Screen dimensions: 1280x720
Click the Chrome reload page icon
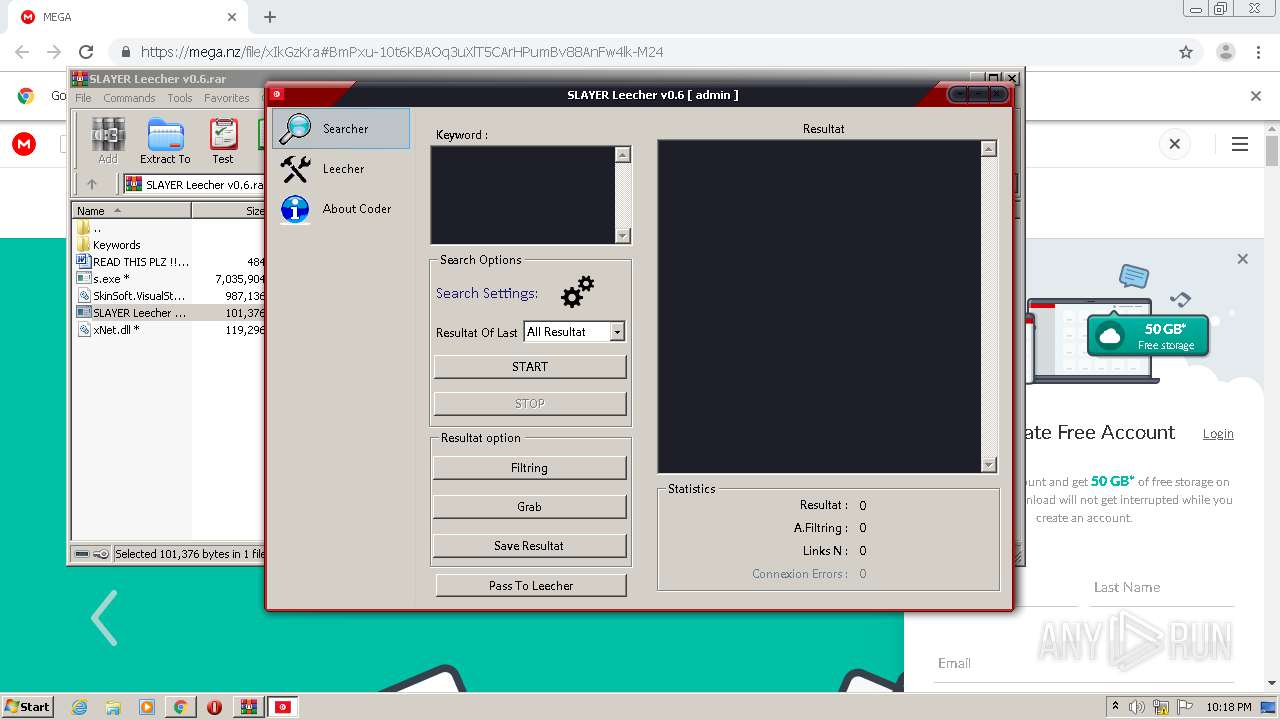86,52
